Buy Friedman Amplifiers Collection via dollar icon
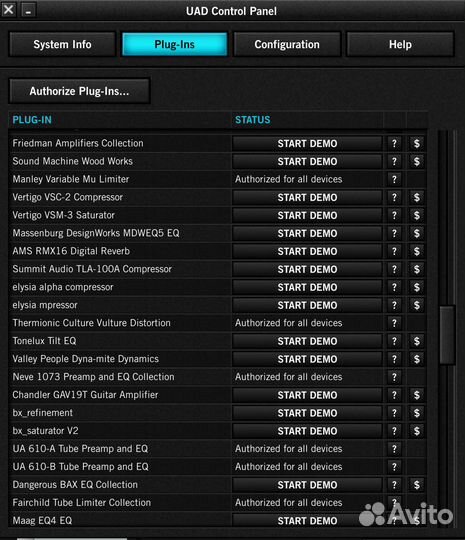The width and height of the screenshot is (465, 540). (417, 143)
